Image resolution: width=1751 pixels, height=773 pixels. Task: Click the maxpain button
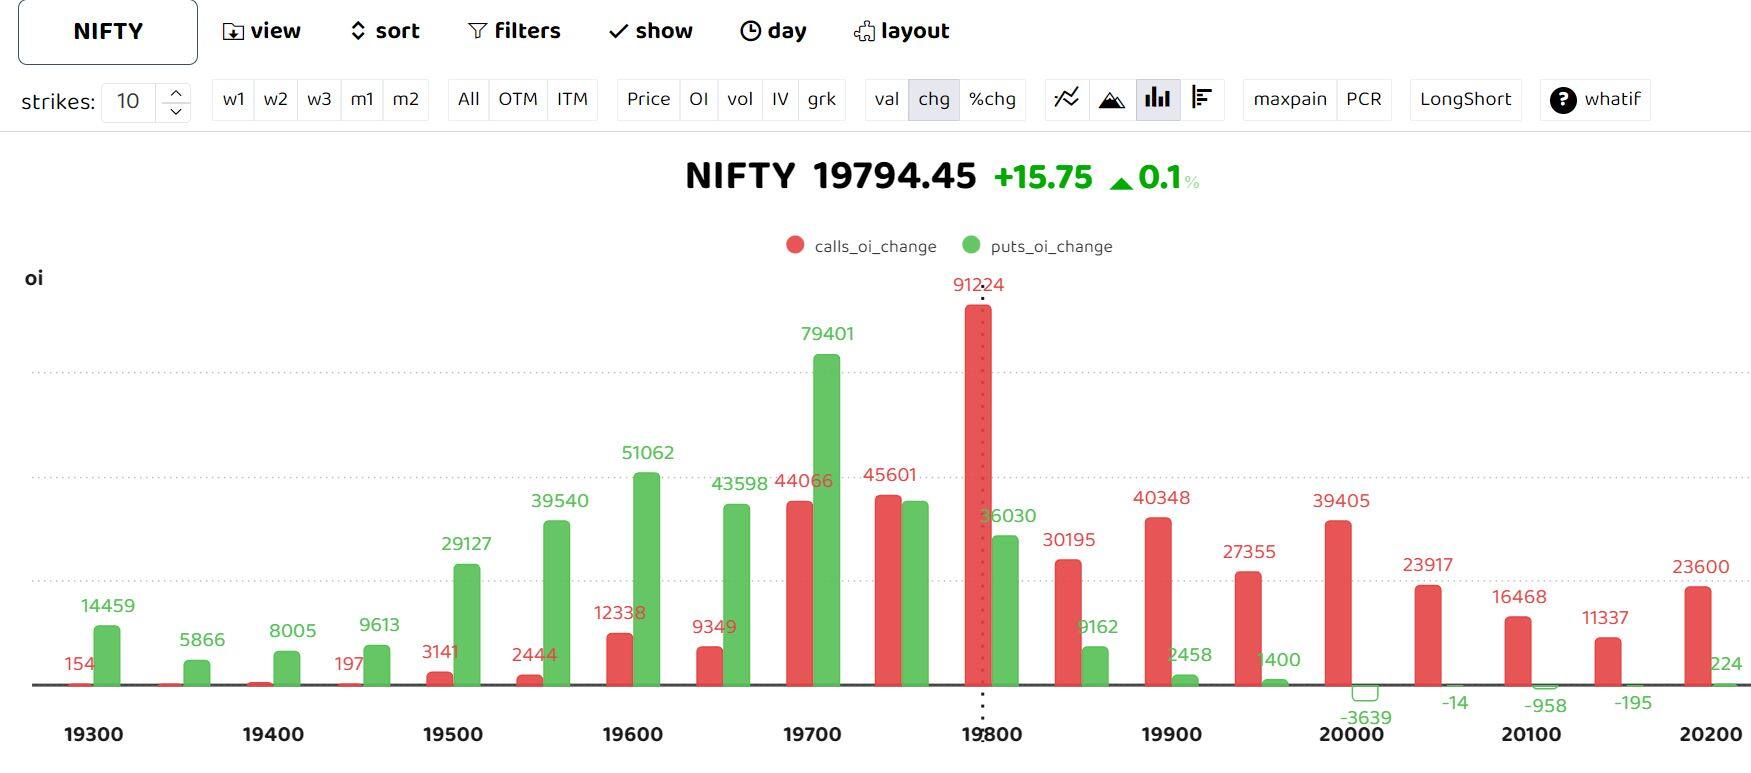point(1290,99)
